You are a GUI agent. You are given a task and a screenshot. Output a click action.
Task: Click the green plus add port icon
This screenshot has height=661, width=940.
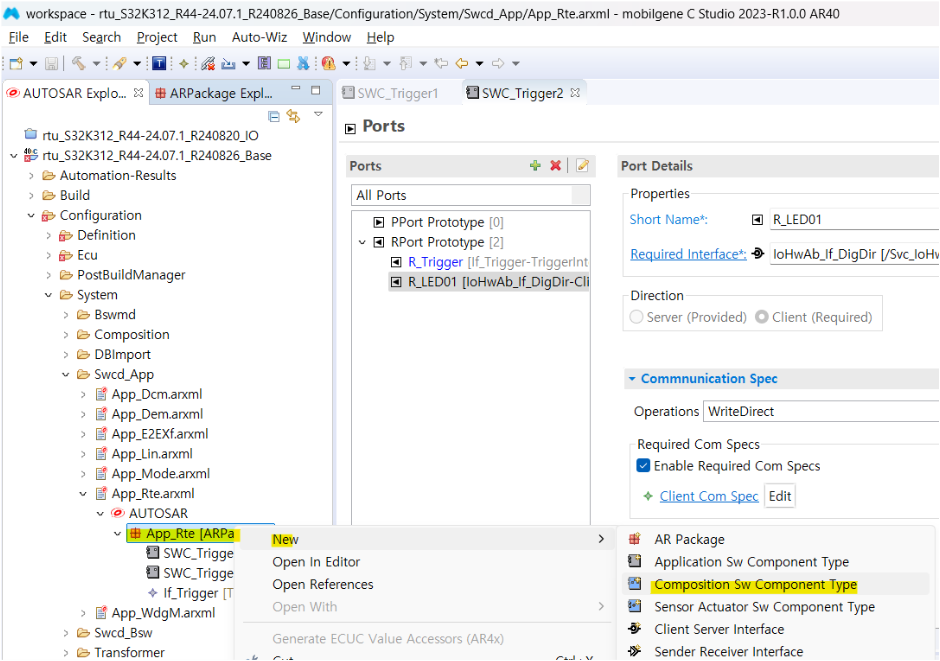coord(535,165)
